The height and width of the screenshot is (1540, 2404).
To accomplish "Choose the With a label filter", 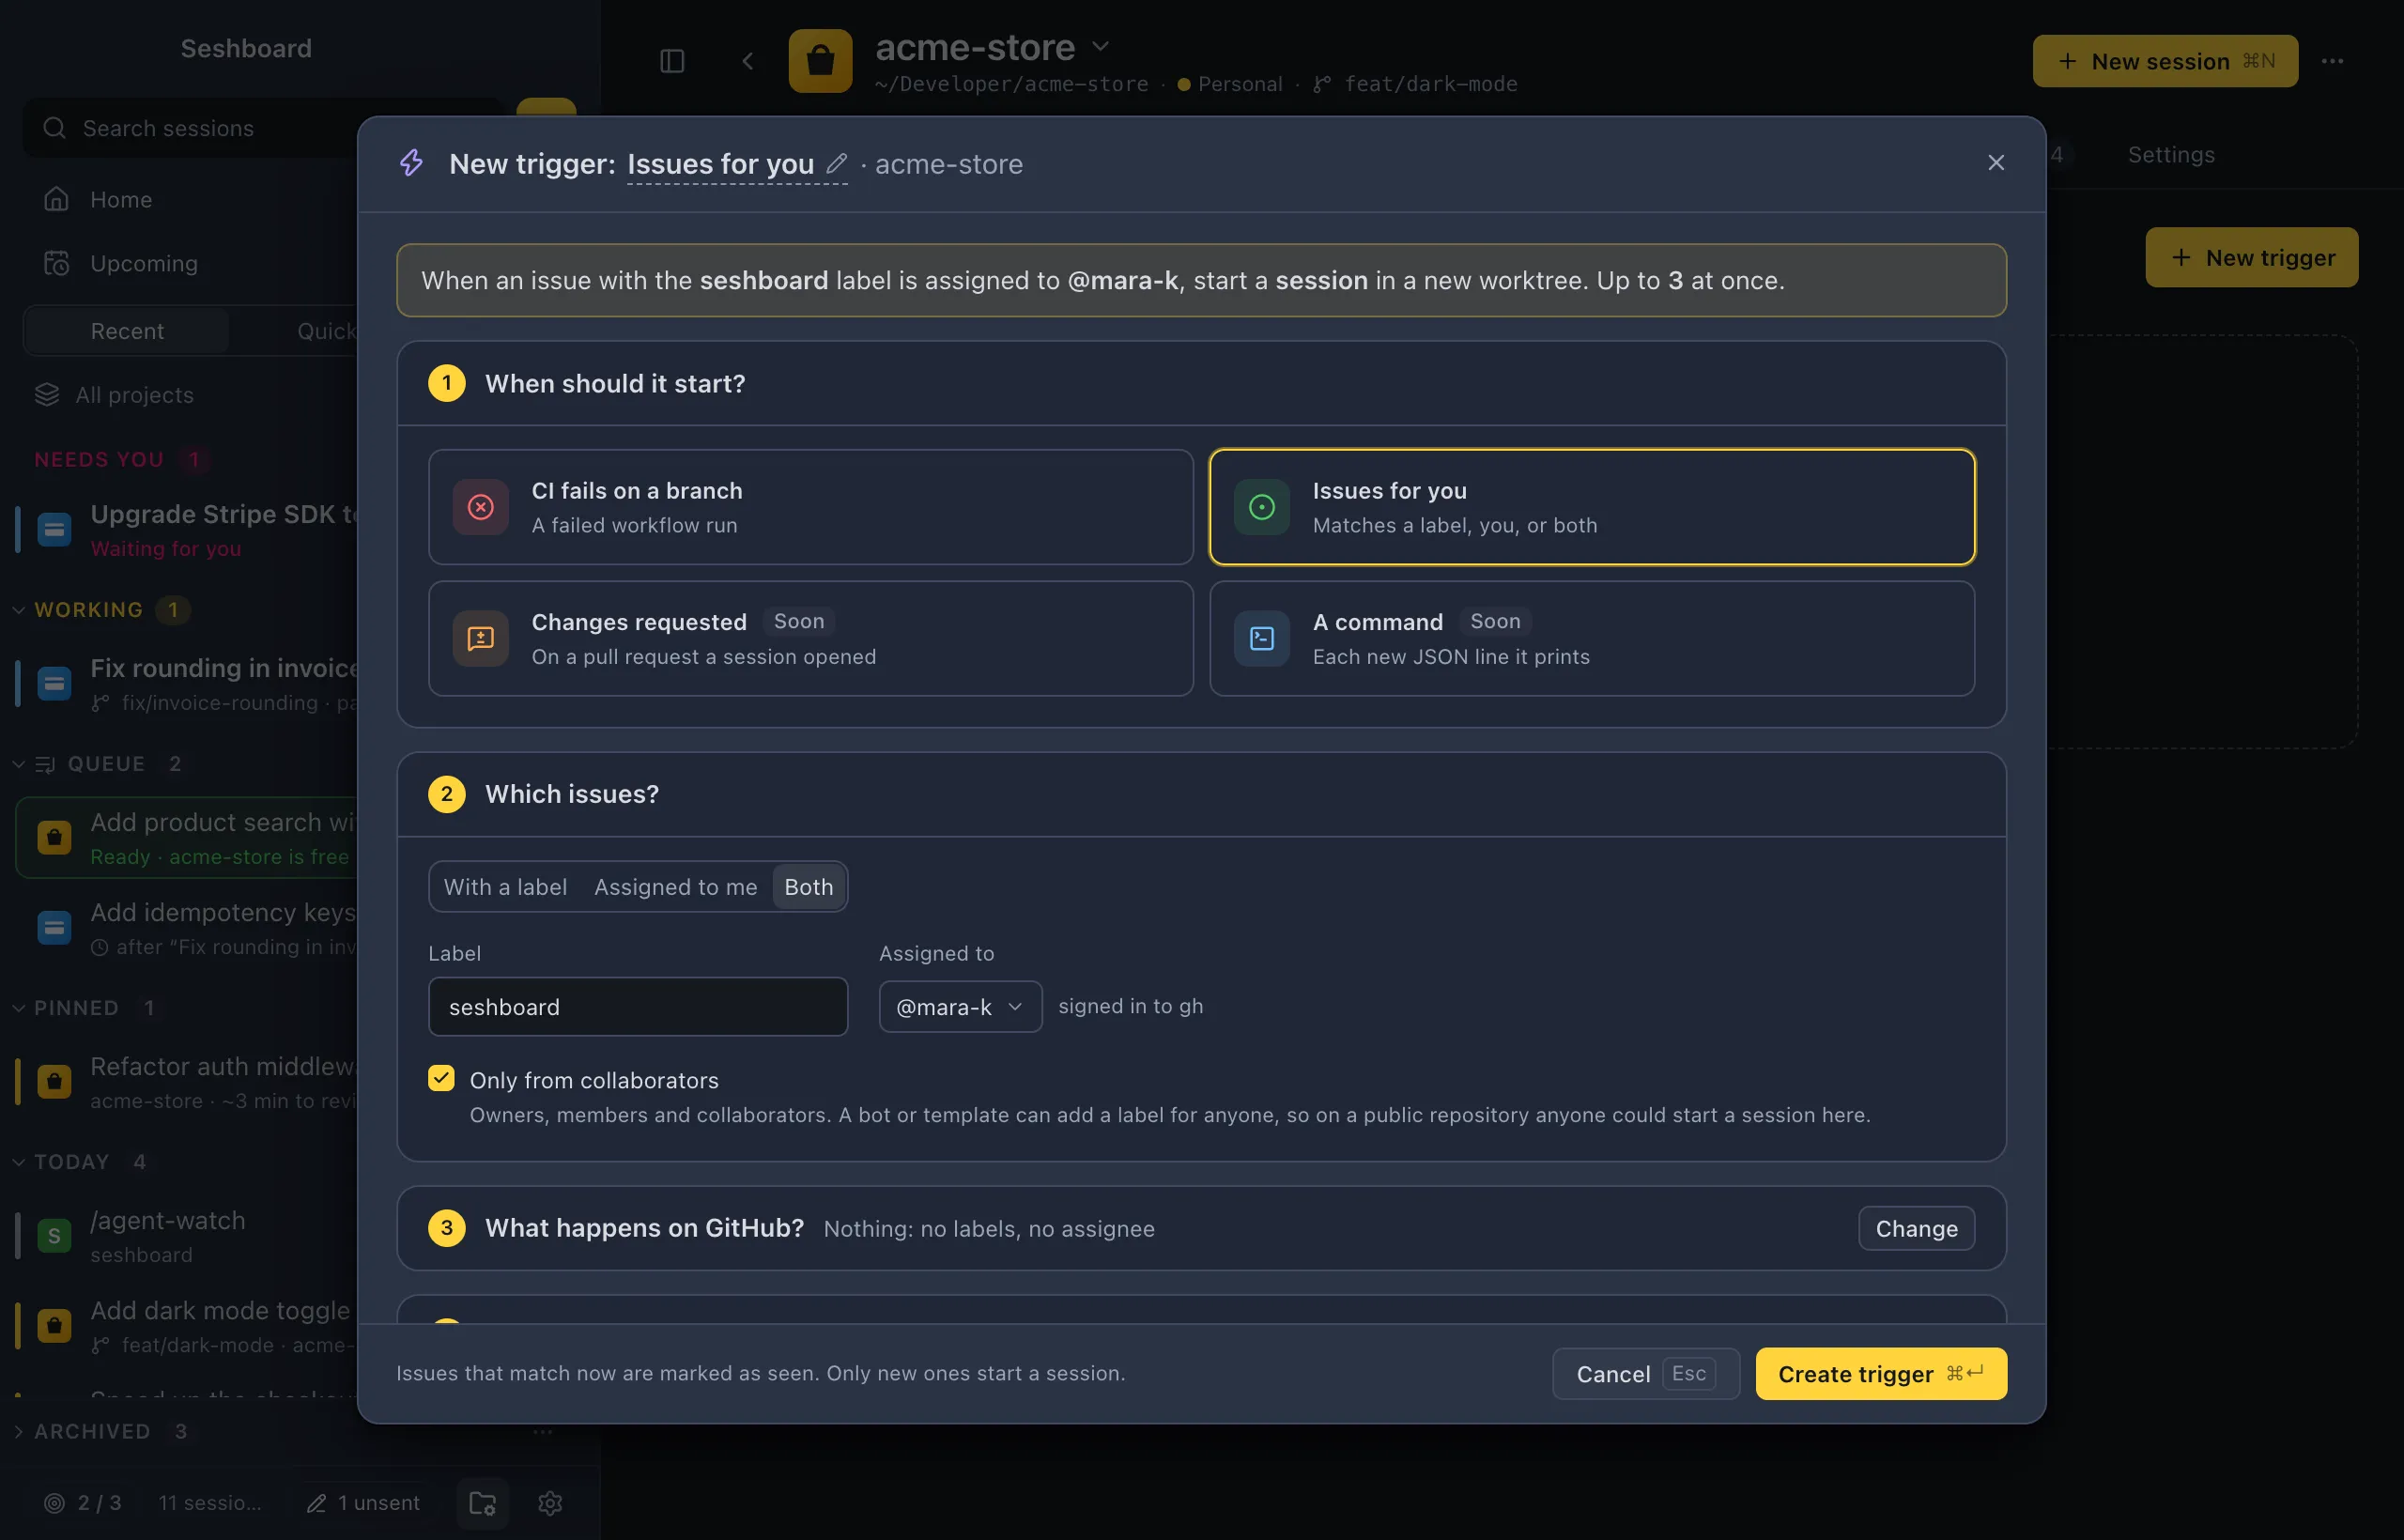I will coord(505,887).
